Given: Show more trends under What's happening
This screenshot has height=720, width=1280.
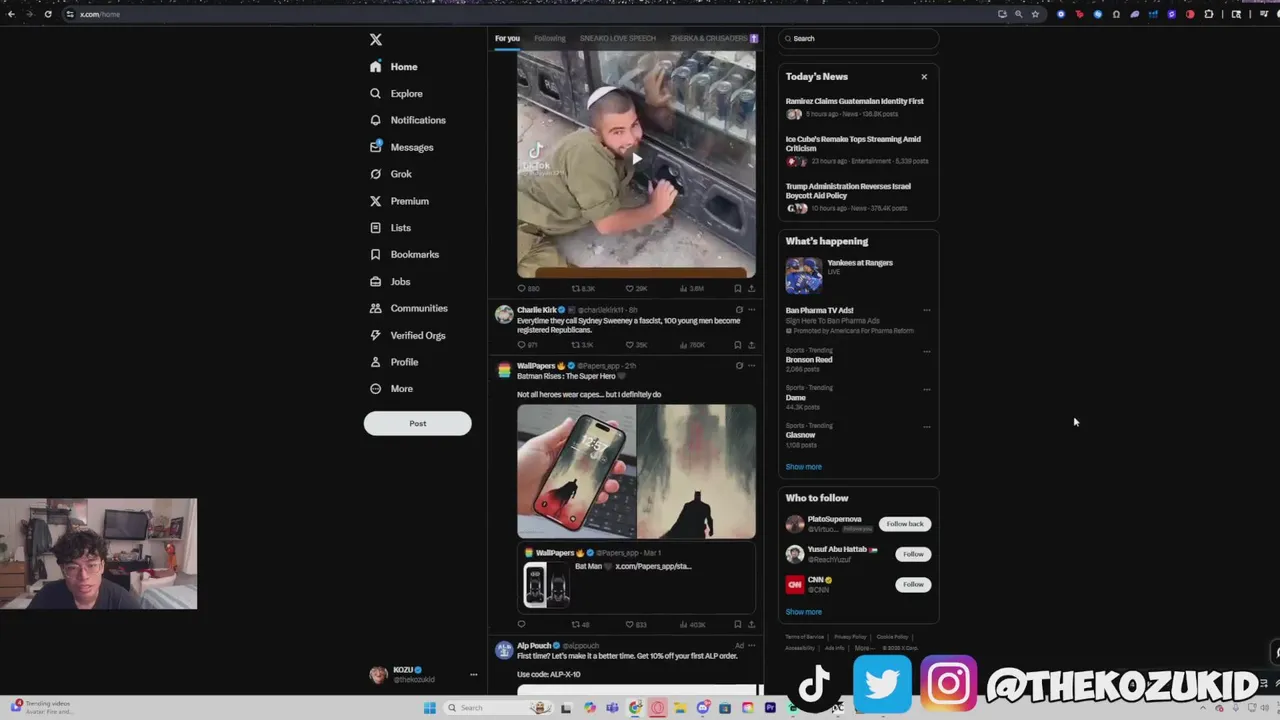Looking at the screenshot, I should (x=804, y=467).
